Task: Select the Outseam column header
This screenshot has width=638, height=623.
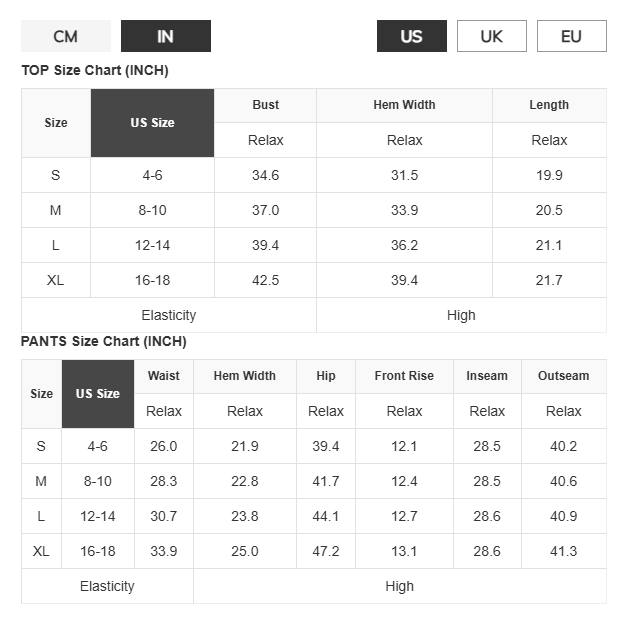Action: click(564, 376)
